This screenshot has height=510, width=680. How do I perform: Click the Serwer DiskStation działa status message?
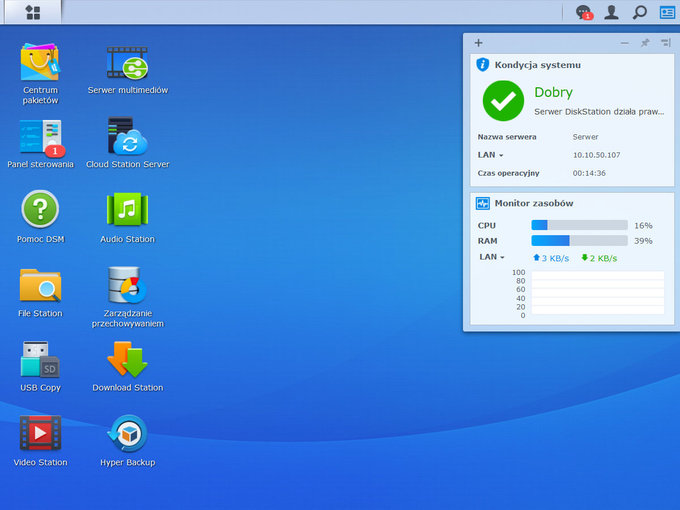click(x=599, y=112)
